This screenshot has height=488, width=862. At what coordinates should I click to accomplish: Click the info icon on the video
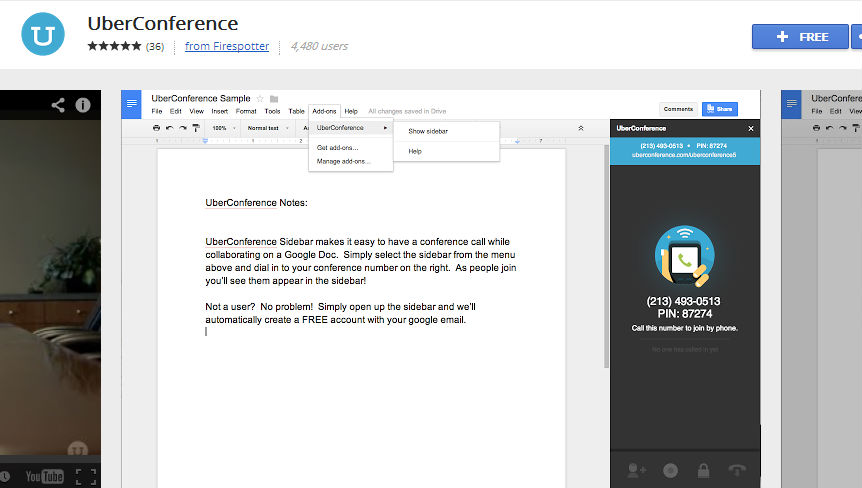pos(83,105)
